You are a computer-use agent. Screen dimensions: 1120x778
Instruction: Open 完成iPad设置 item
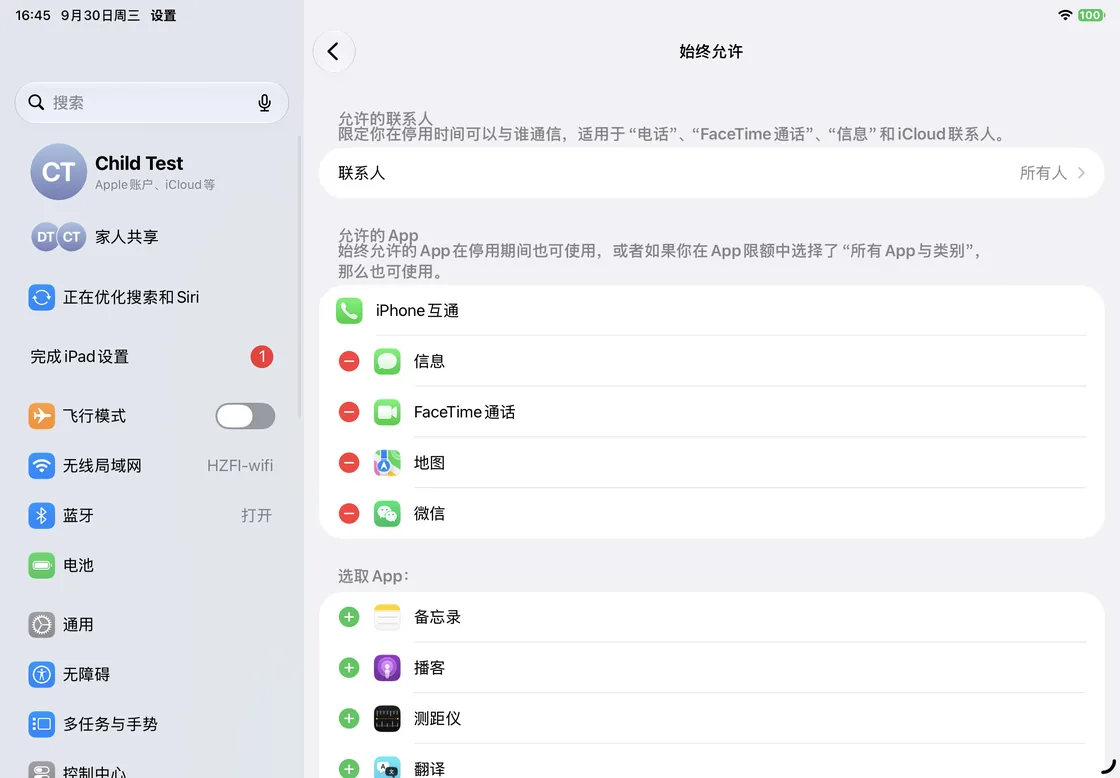click(x=151, y=356)
